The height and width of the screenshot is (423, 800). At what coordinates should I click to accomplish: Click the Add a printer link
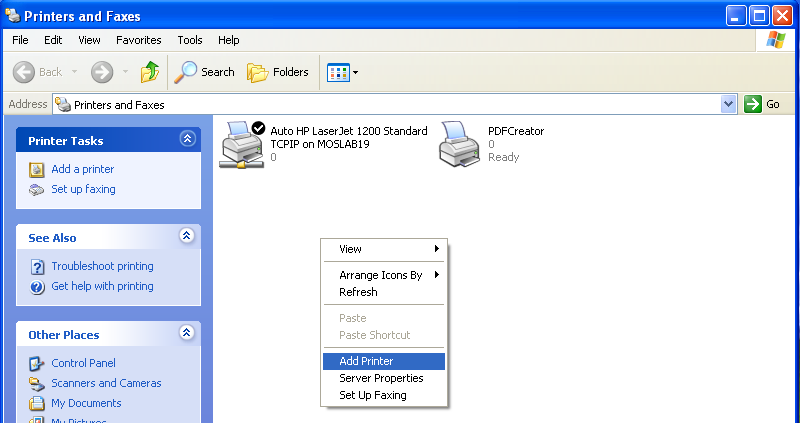pyautogui.click(x=83, y=169)
